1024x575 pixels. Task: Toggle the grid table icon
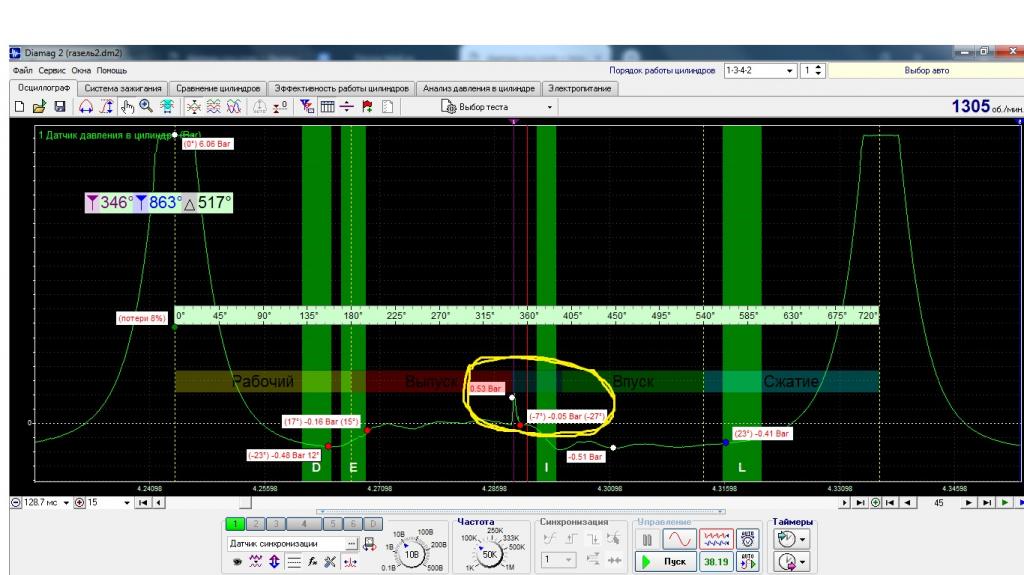pyautogui.click(x=327, y=107)
